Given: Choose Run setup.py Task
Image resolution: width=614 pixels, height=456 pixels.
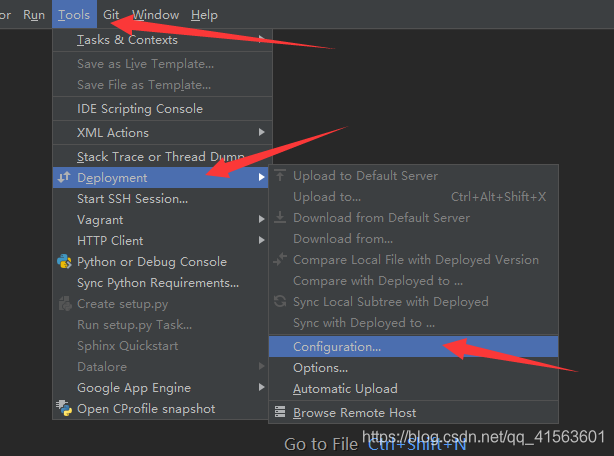Looking at the screenshot, I should coord(161,325).
